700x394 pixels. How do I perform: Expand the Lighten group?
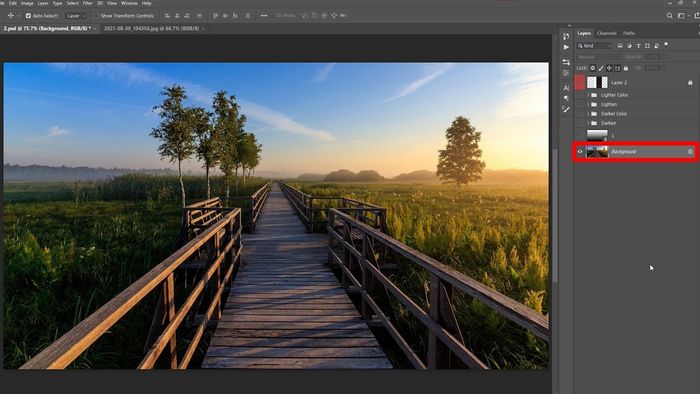(x=588, y=104)
